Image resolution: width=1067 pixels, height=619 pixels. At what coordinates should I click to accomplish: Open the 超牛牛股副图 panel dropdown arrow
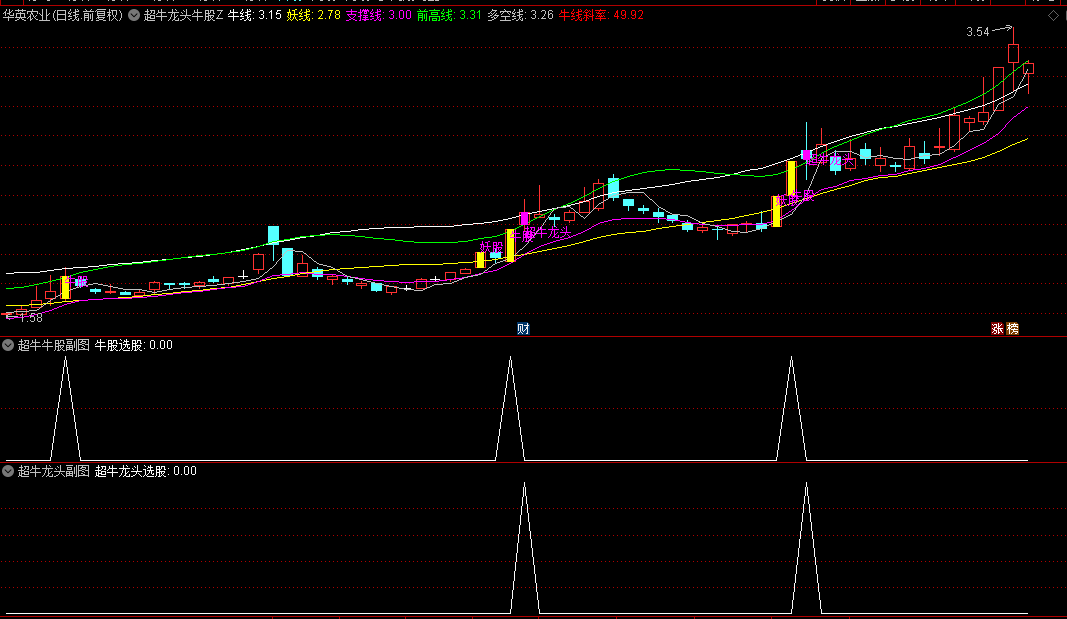click(8, 345)
